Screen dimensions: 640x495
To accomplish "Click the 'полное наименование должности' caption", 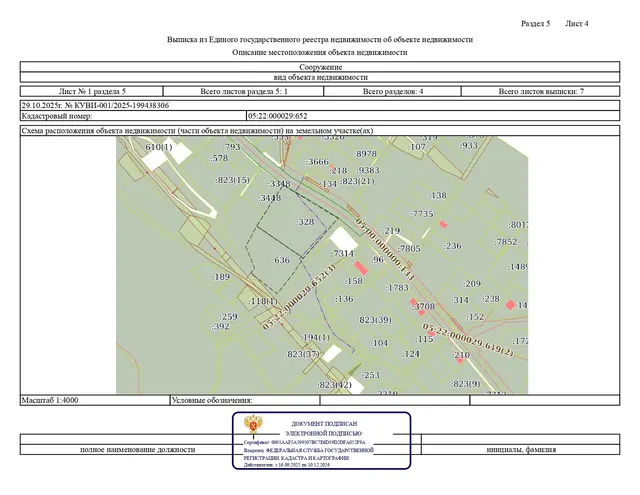I will point(138,450).
